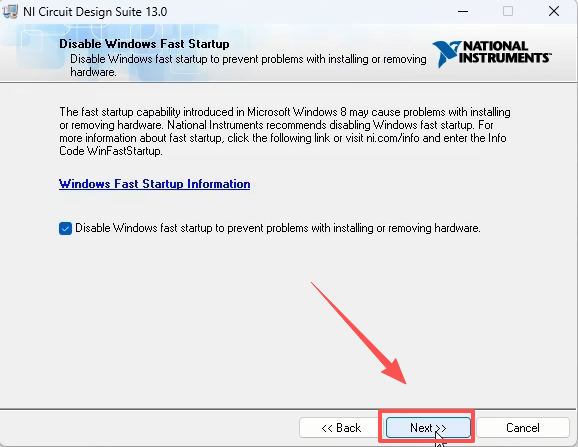Go back with the << Back button
Viewport: 578px width, 447px height.
(x=341, y=427)
